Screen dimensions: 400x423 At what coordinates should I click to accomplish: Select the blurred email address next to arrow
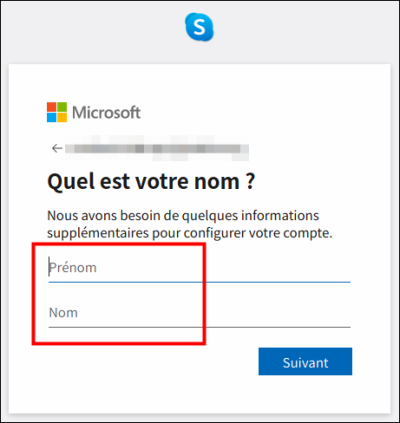coord(157,148)
